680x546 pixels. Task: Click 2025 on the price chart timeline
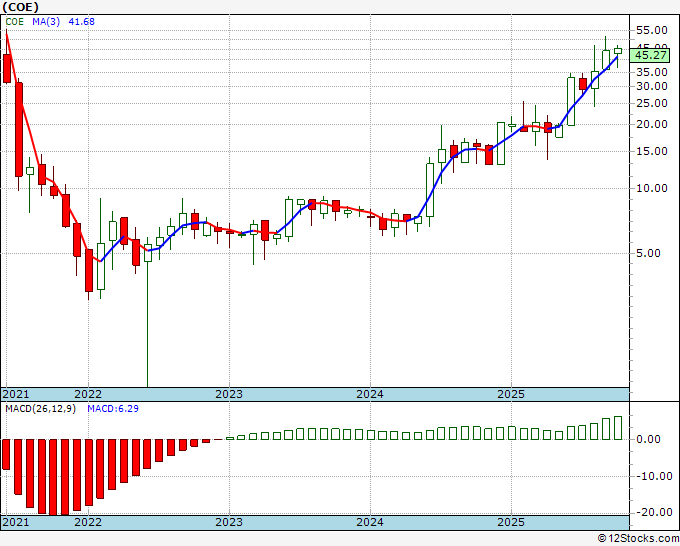click(x=511, y=394)
